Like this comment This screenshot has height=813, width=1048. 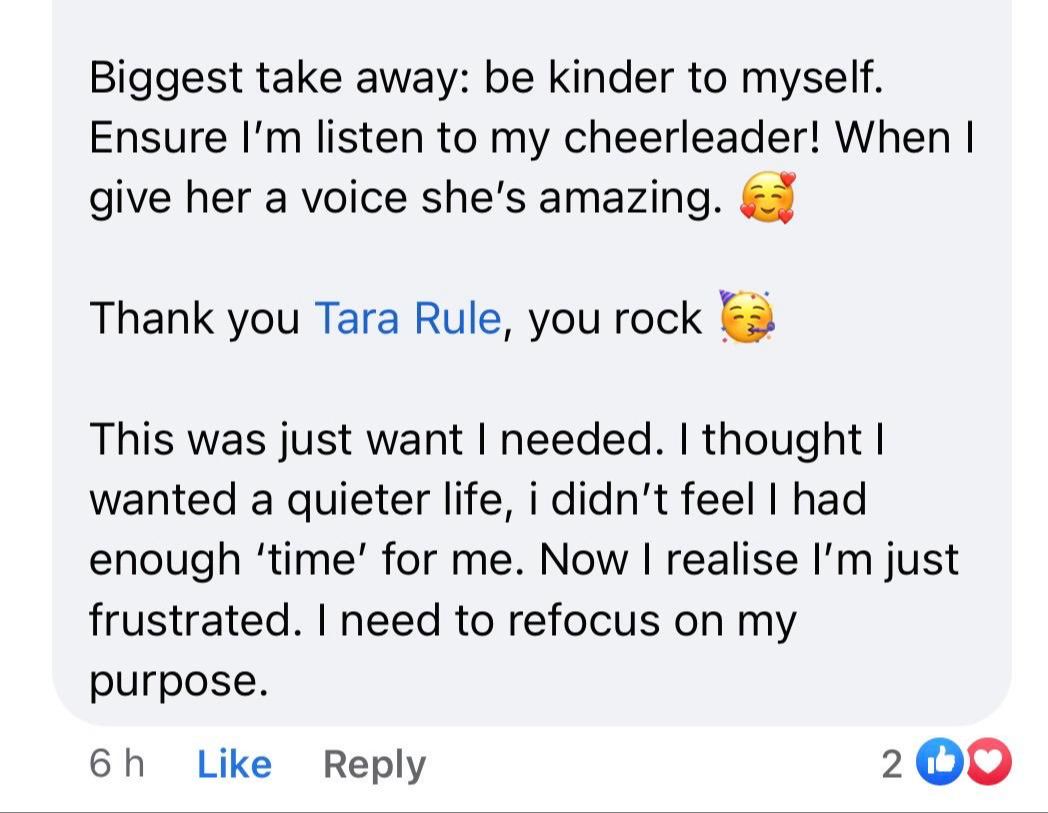(x=234, y=763)
